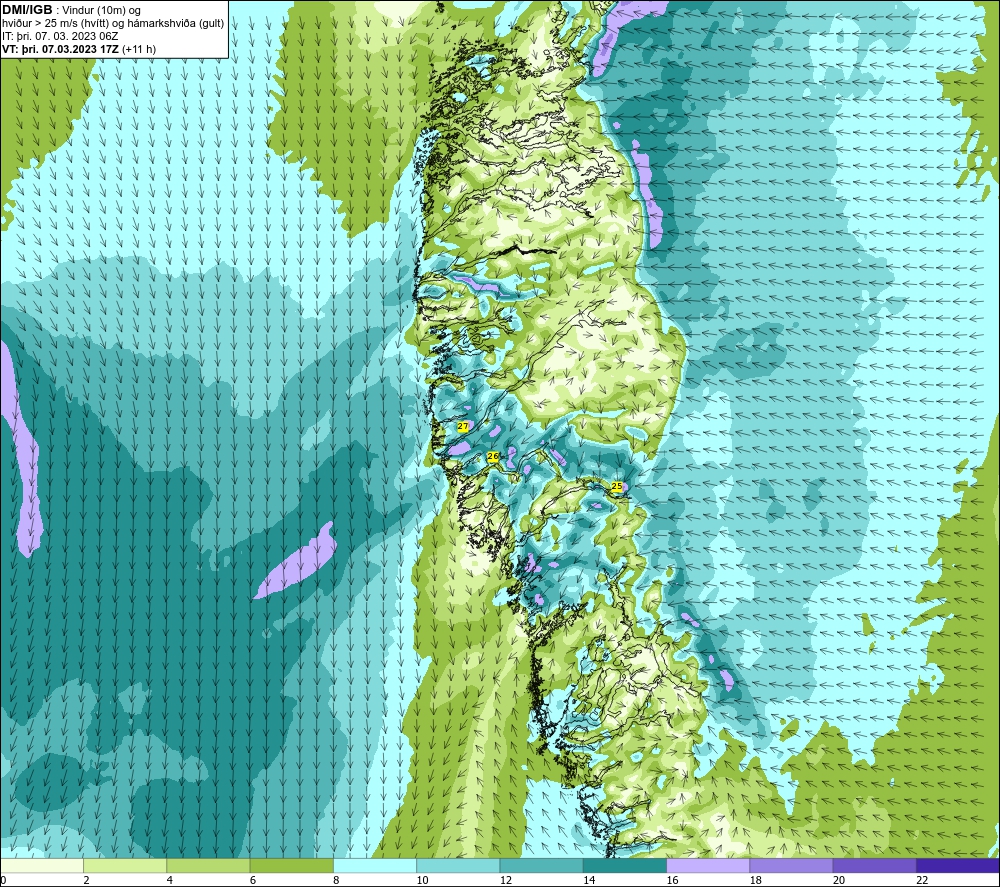
Task: Click scale number 14 on legend
Action: [x=589, y=880]
